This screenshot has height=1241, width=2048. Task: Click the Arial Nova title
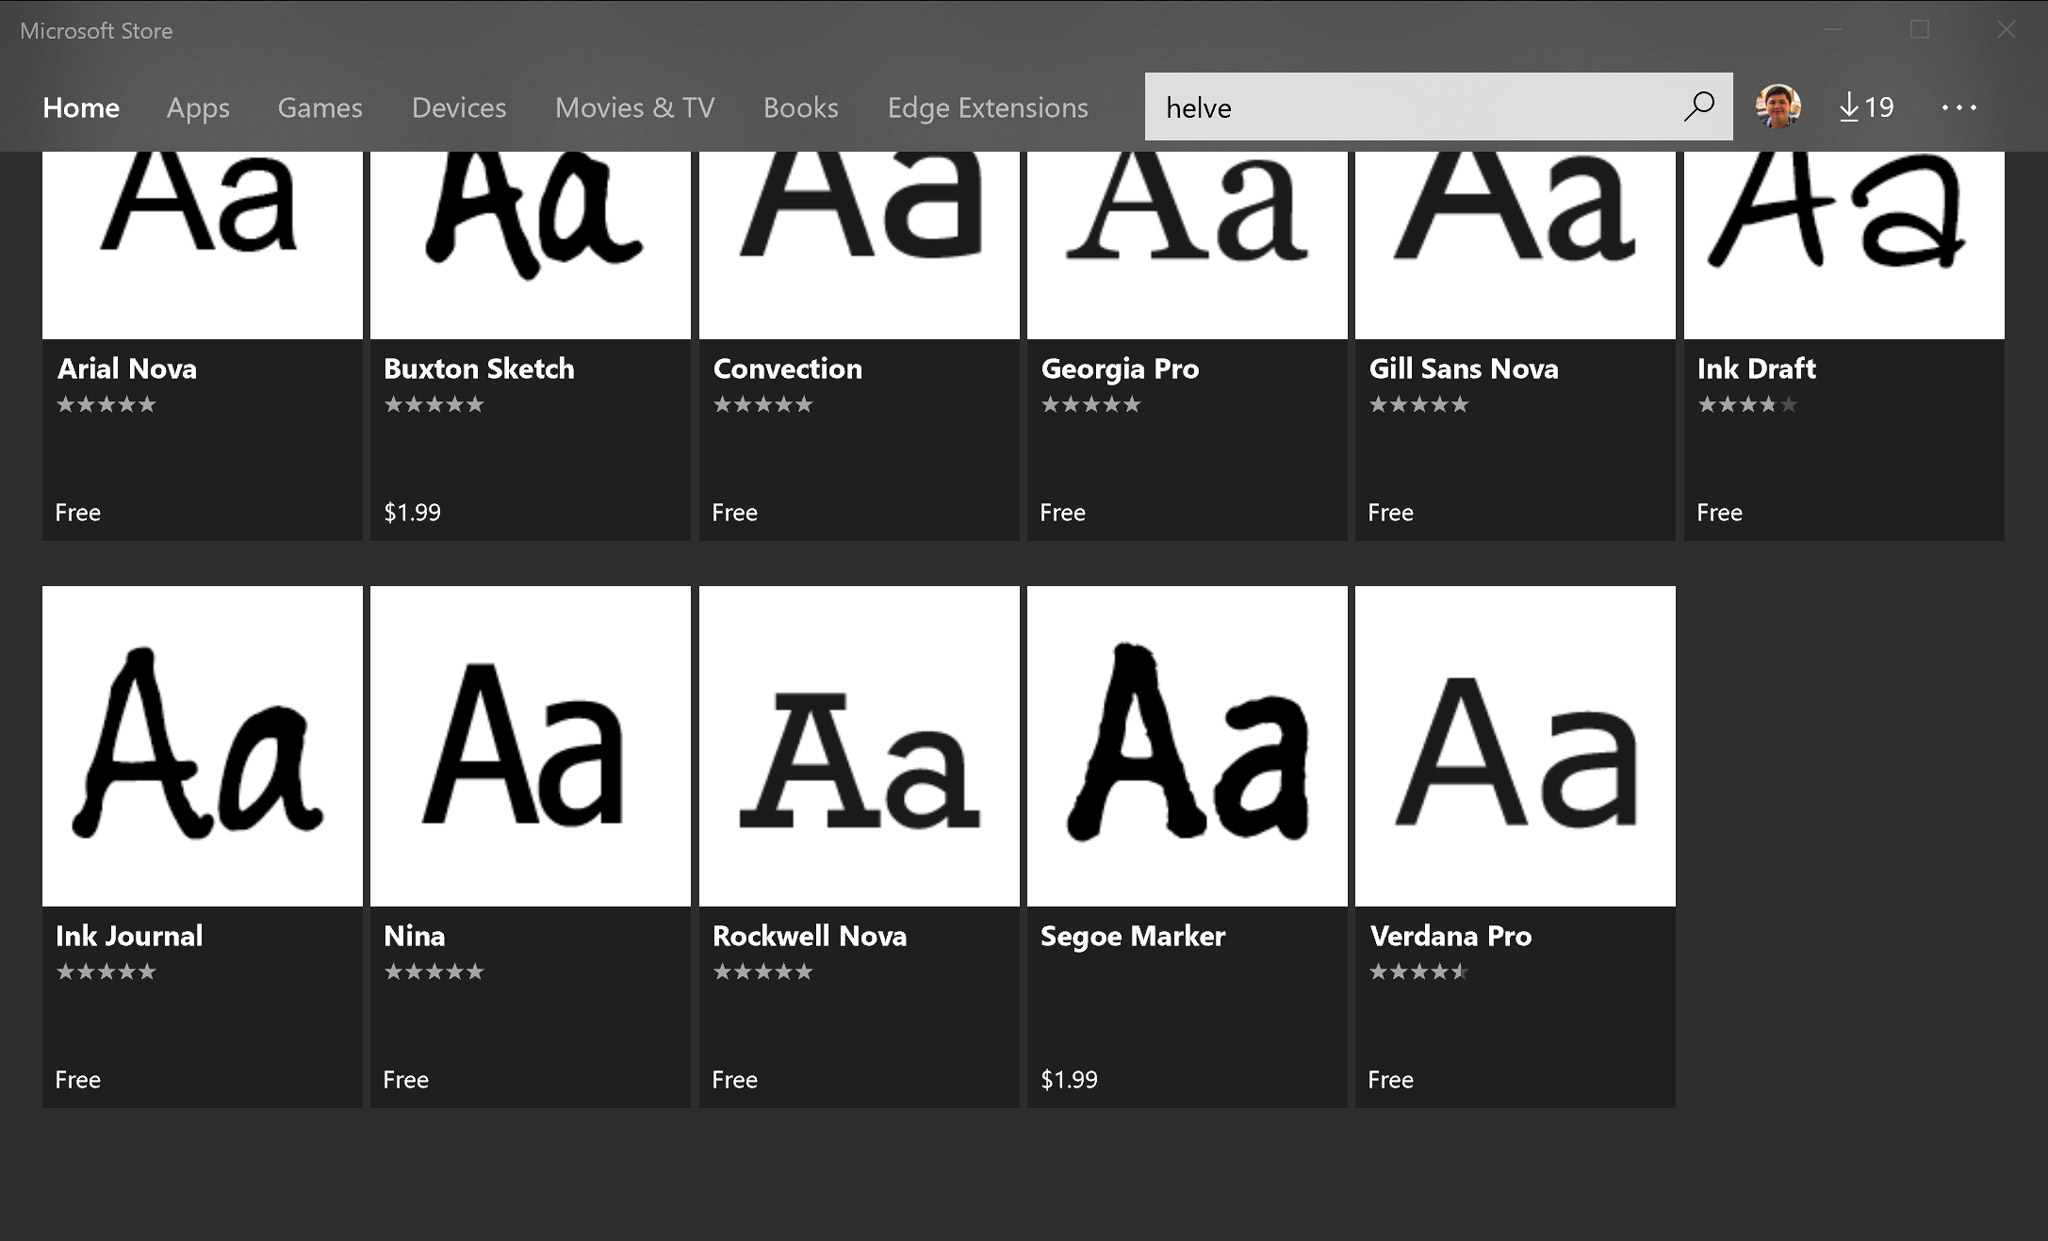click(x=127, y=369)
